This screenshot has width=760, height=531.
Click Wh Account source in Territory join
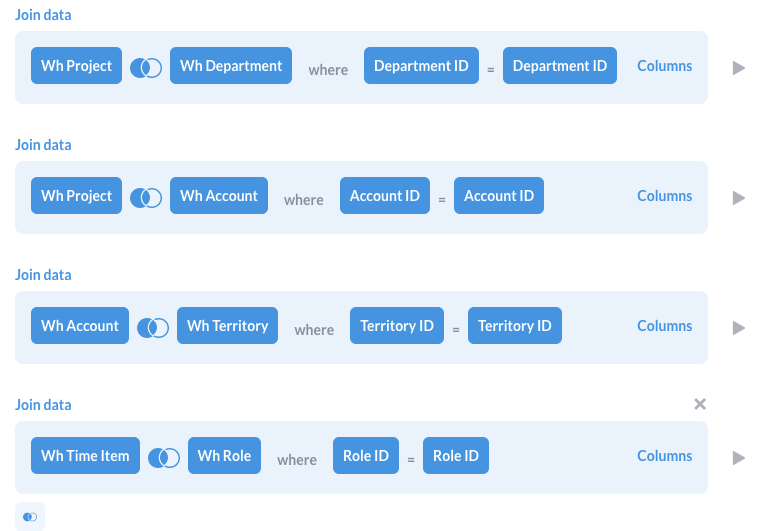[x=80, y=326]
